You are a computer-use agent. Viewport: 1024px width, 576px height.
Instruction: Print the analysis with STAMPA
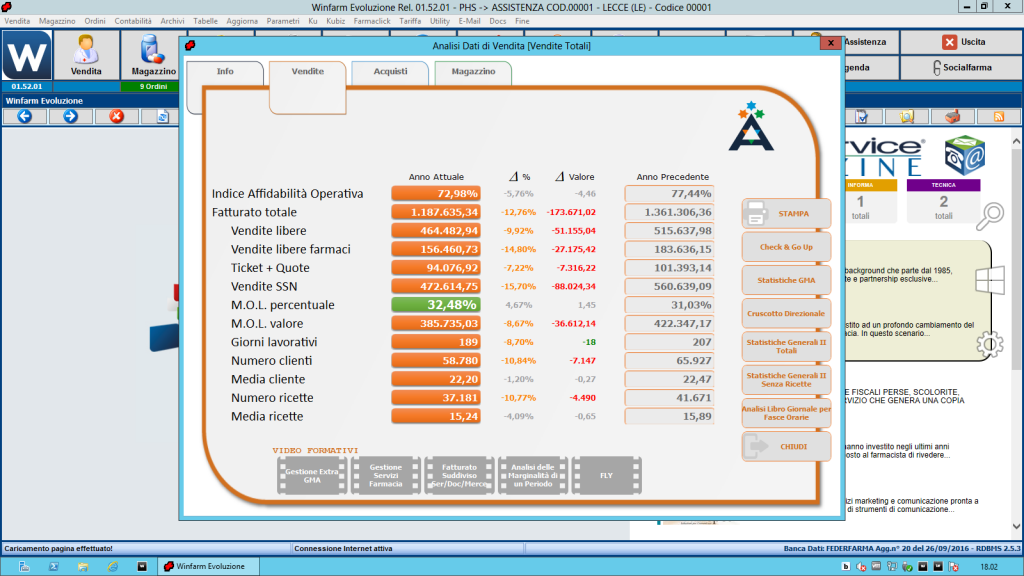pyautogui.click(x=786, y=214)
